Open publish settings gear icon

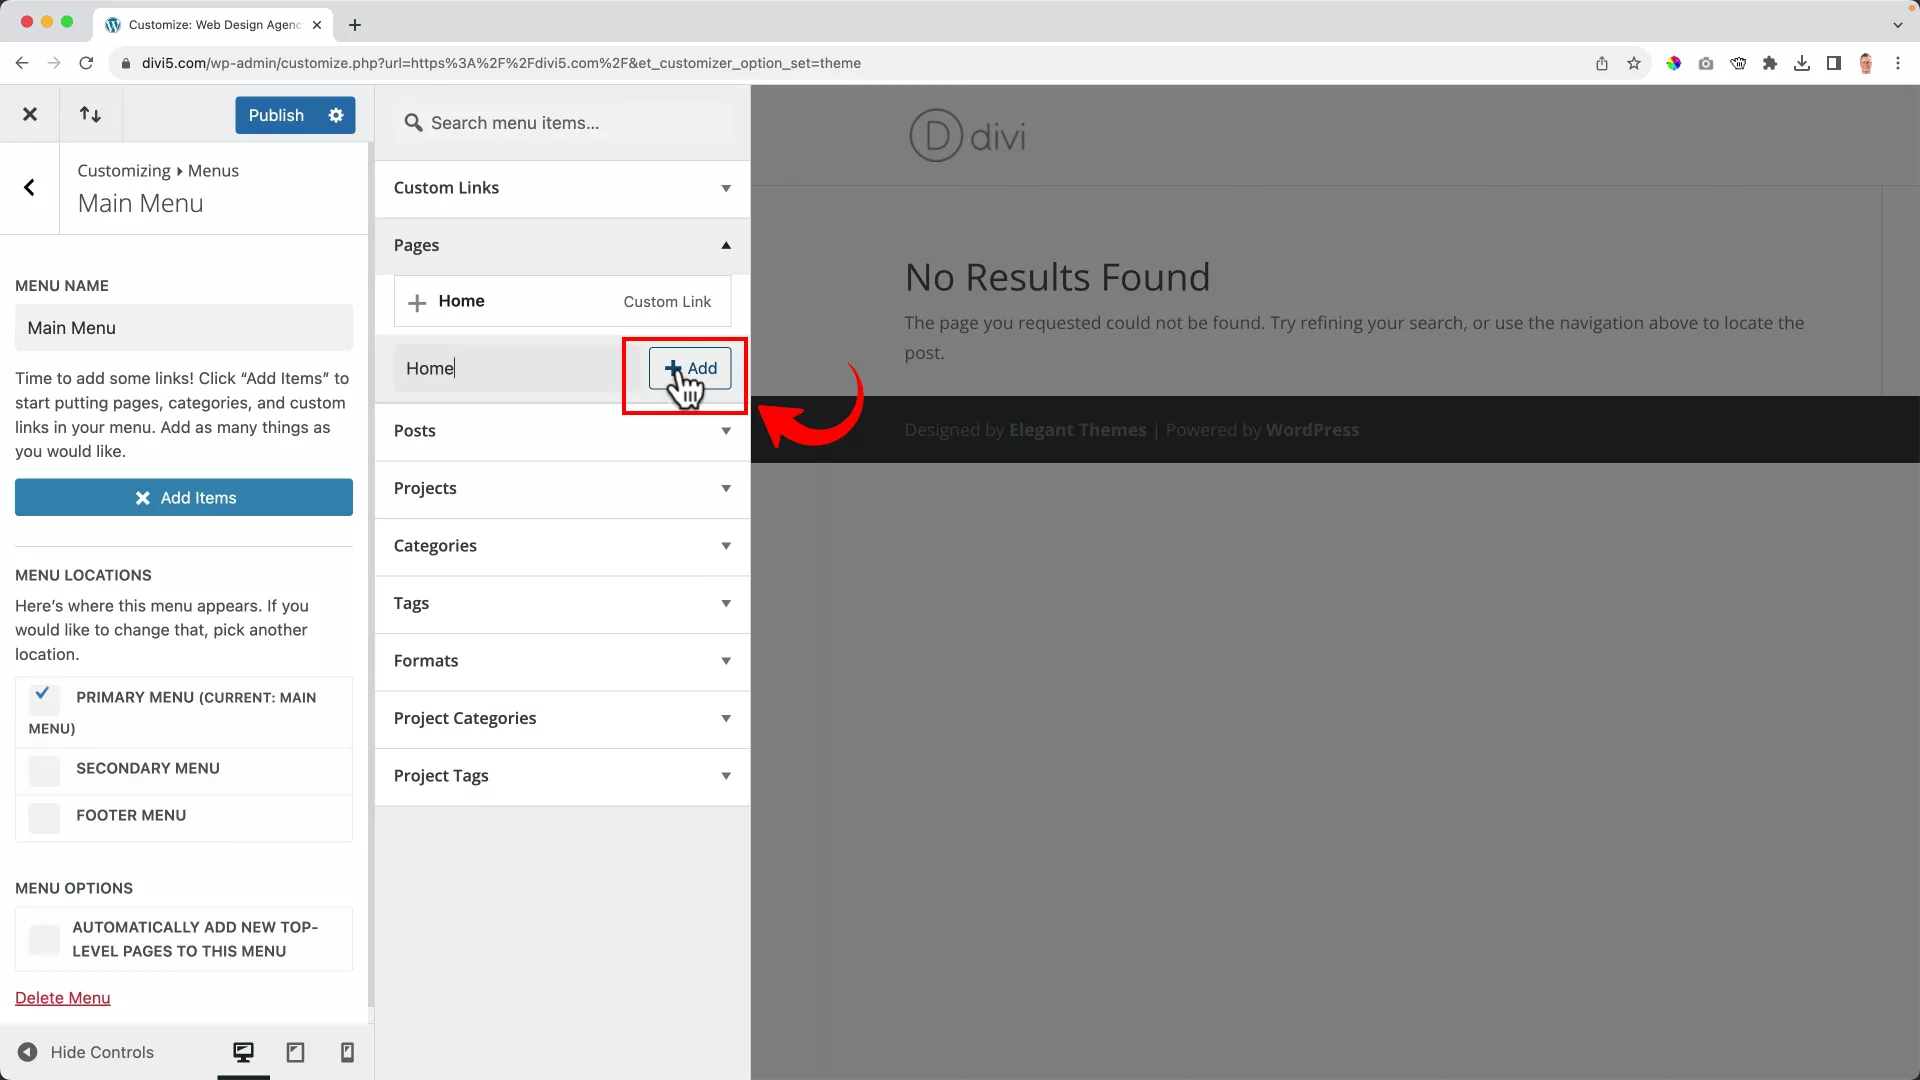click(x=336, y=115)
